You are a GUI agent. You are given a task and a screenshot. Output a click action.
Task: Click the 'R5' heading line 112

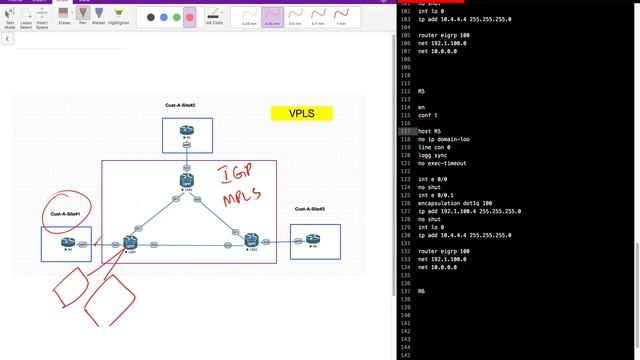coord(421,91)
